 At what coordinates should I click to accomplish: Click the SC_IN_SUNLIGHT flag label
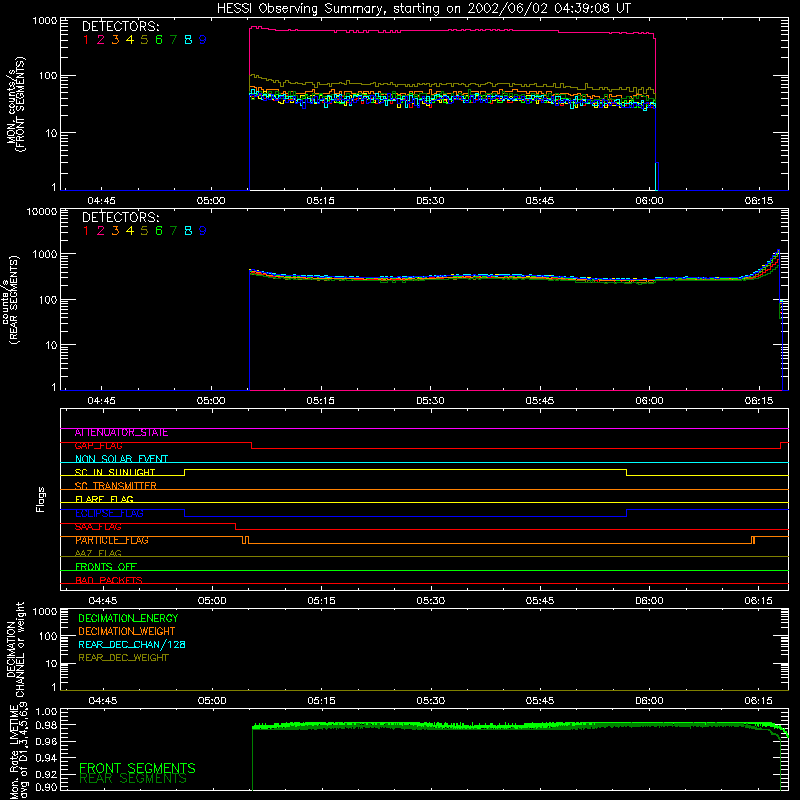tap(115, 472)
